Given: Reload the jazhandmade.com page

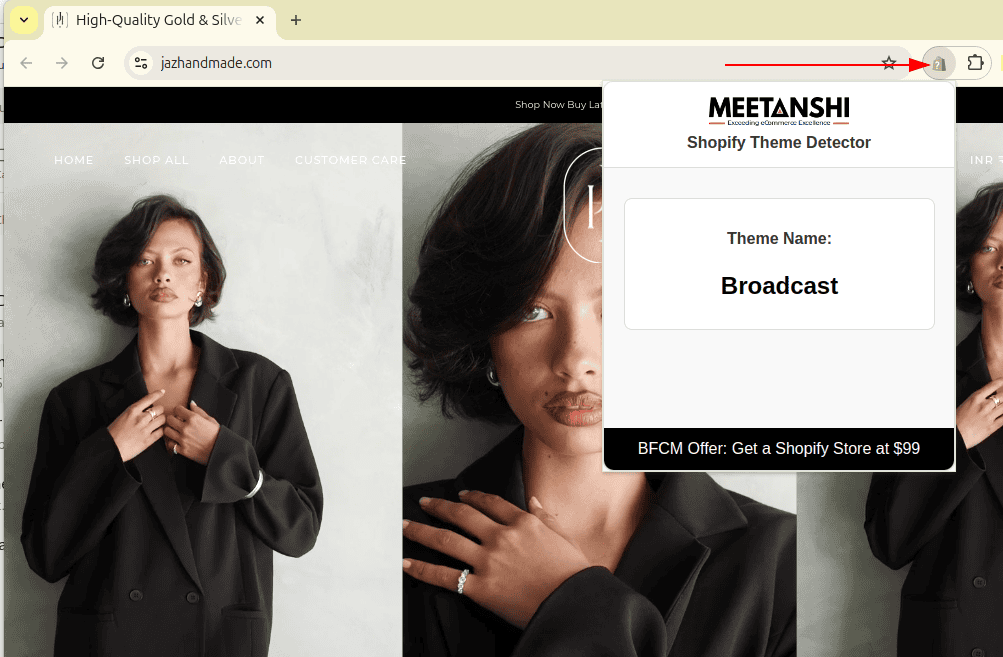Looking at the screenshot, I should point(98,63).
